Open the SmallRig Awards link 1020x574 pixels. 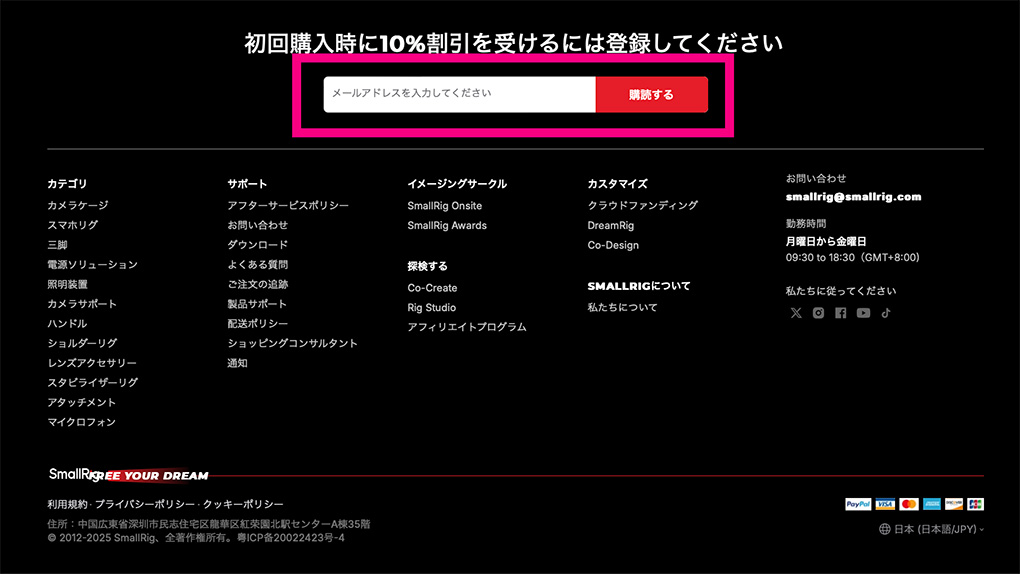pos(448,225)
